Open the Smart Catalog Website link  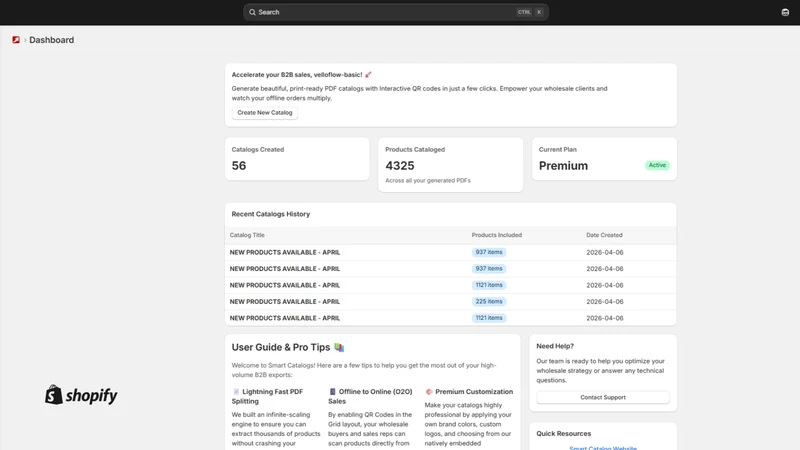click(603, 448)
